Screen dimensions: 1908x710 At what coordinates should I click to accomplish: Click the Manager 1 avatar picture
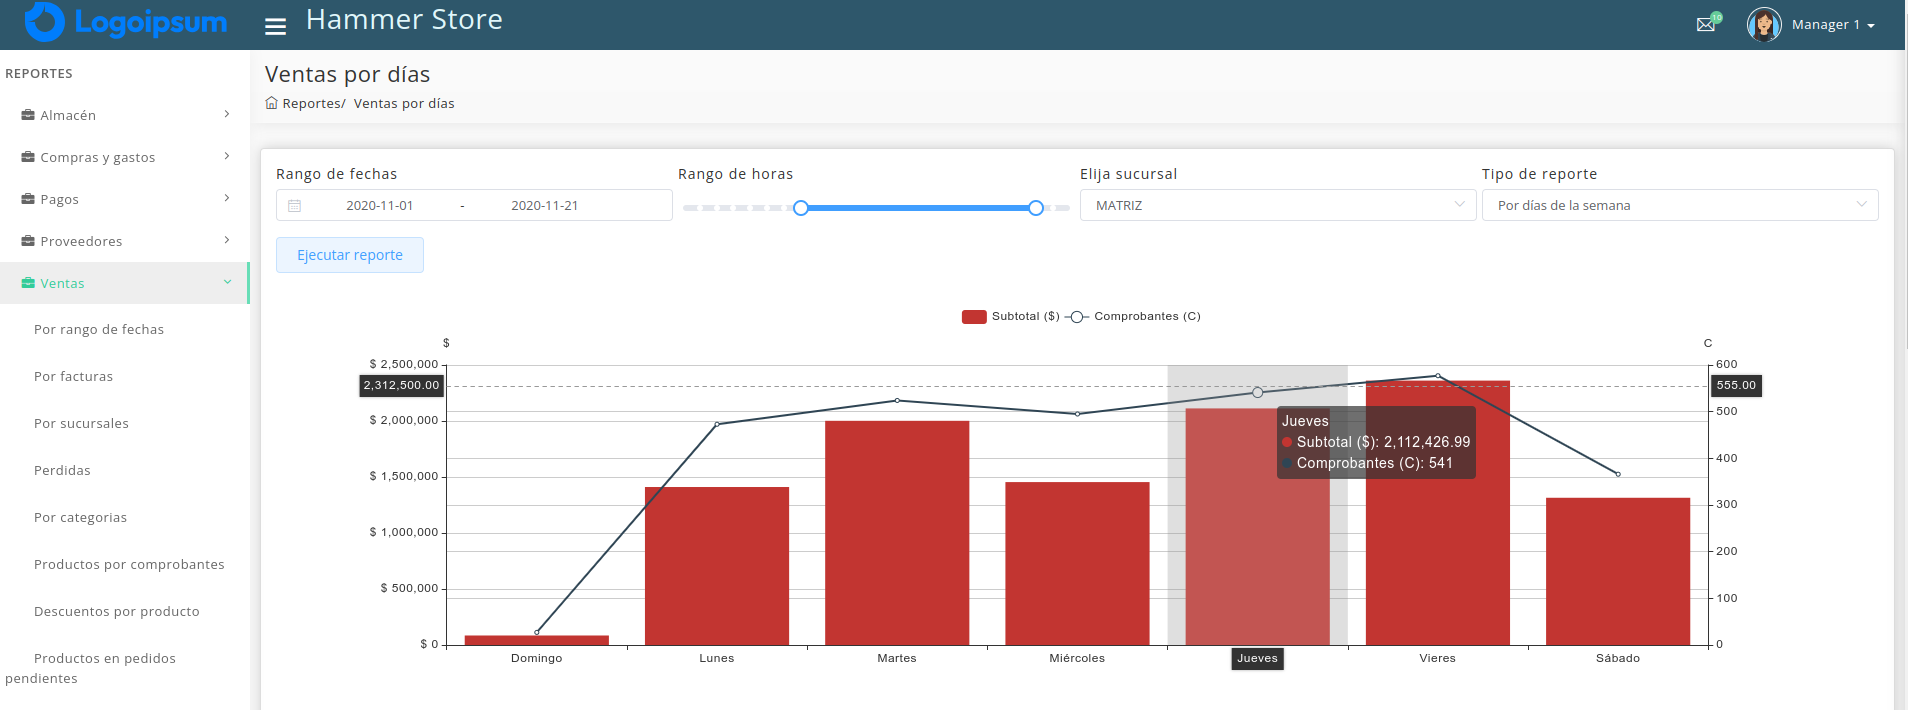1764,24
